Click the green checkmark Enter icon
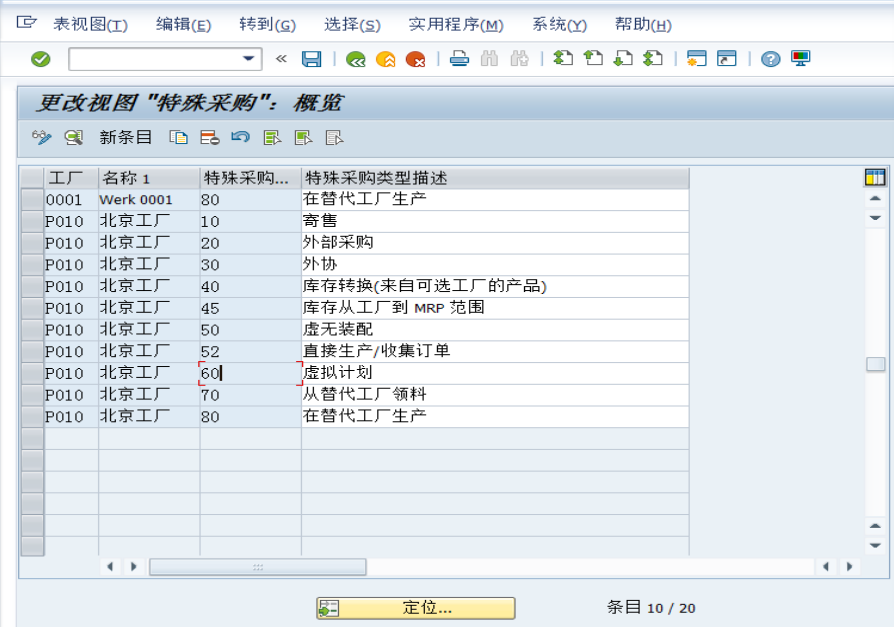894x627 pixels. (40, 59)
